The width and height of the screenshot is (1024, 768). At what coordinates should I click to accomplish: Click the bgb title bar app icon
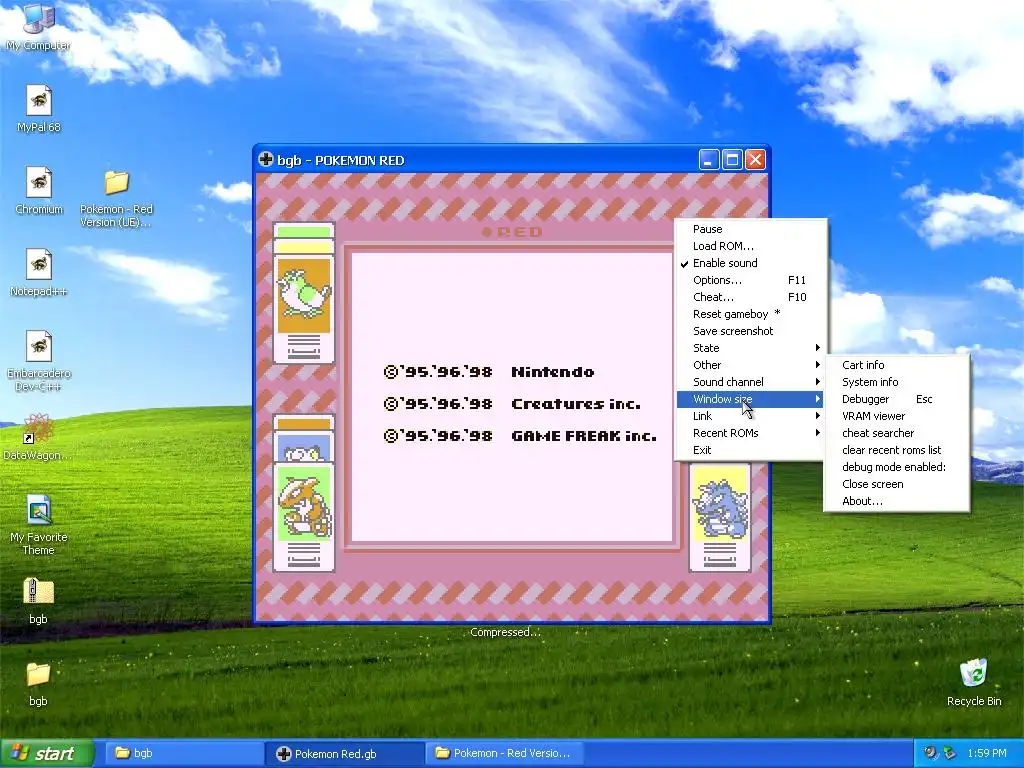pos(266,159)
